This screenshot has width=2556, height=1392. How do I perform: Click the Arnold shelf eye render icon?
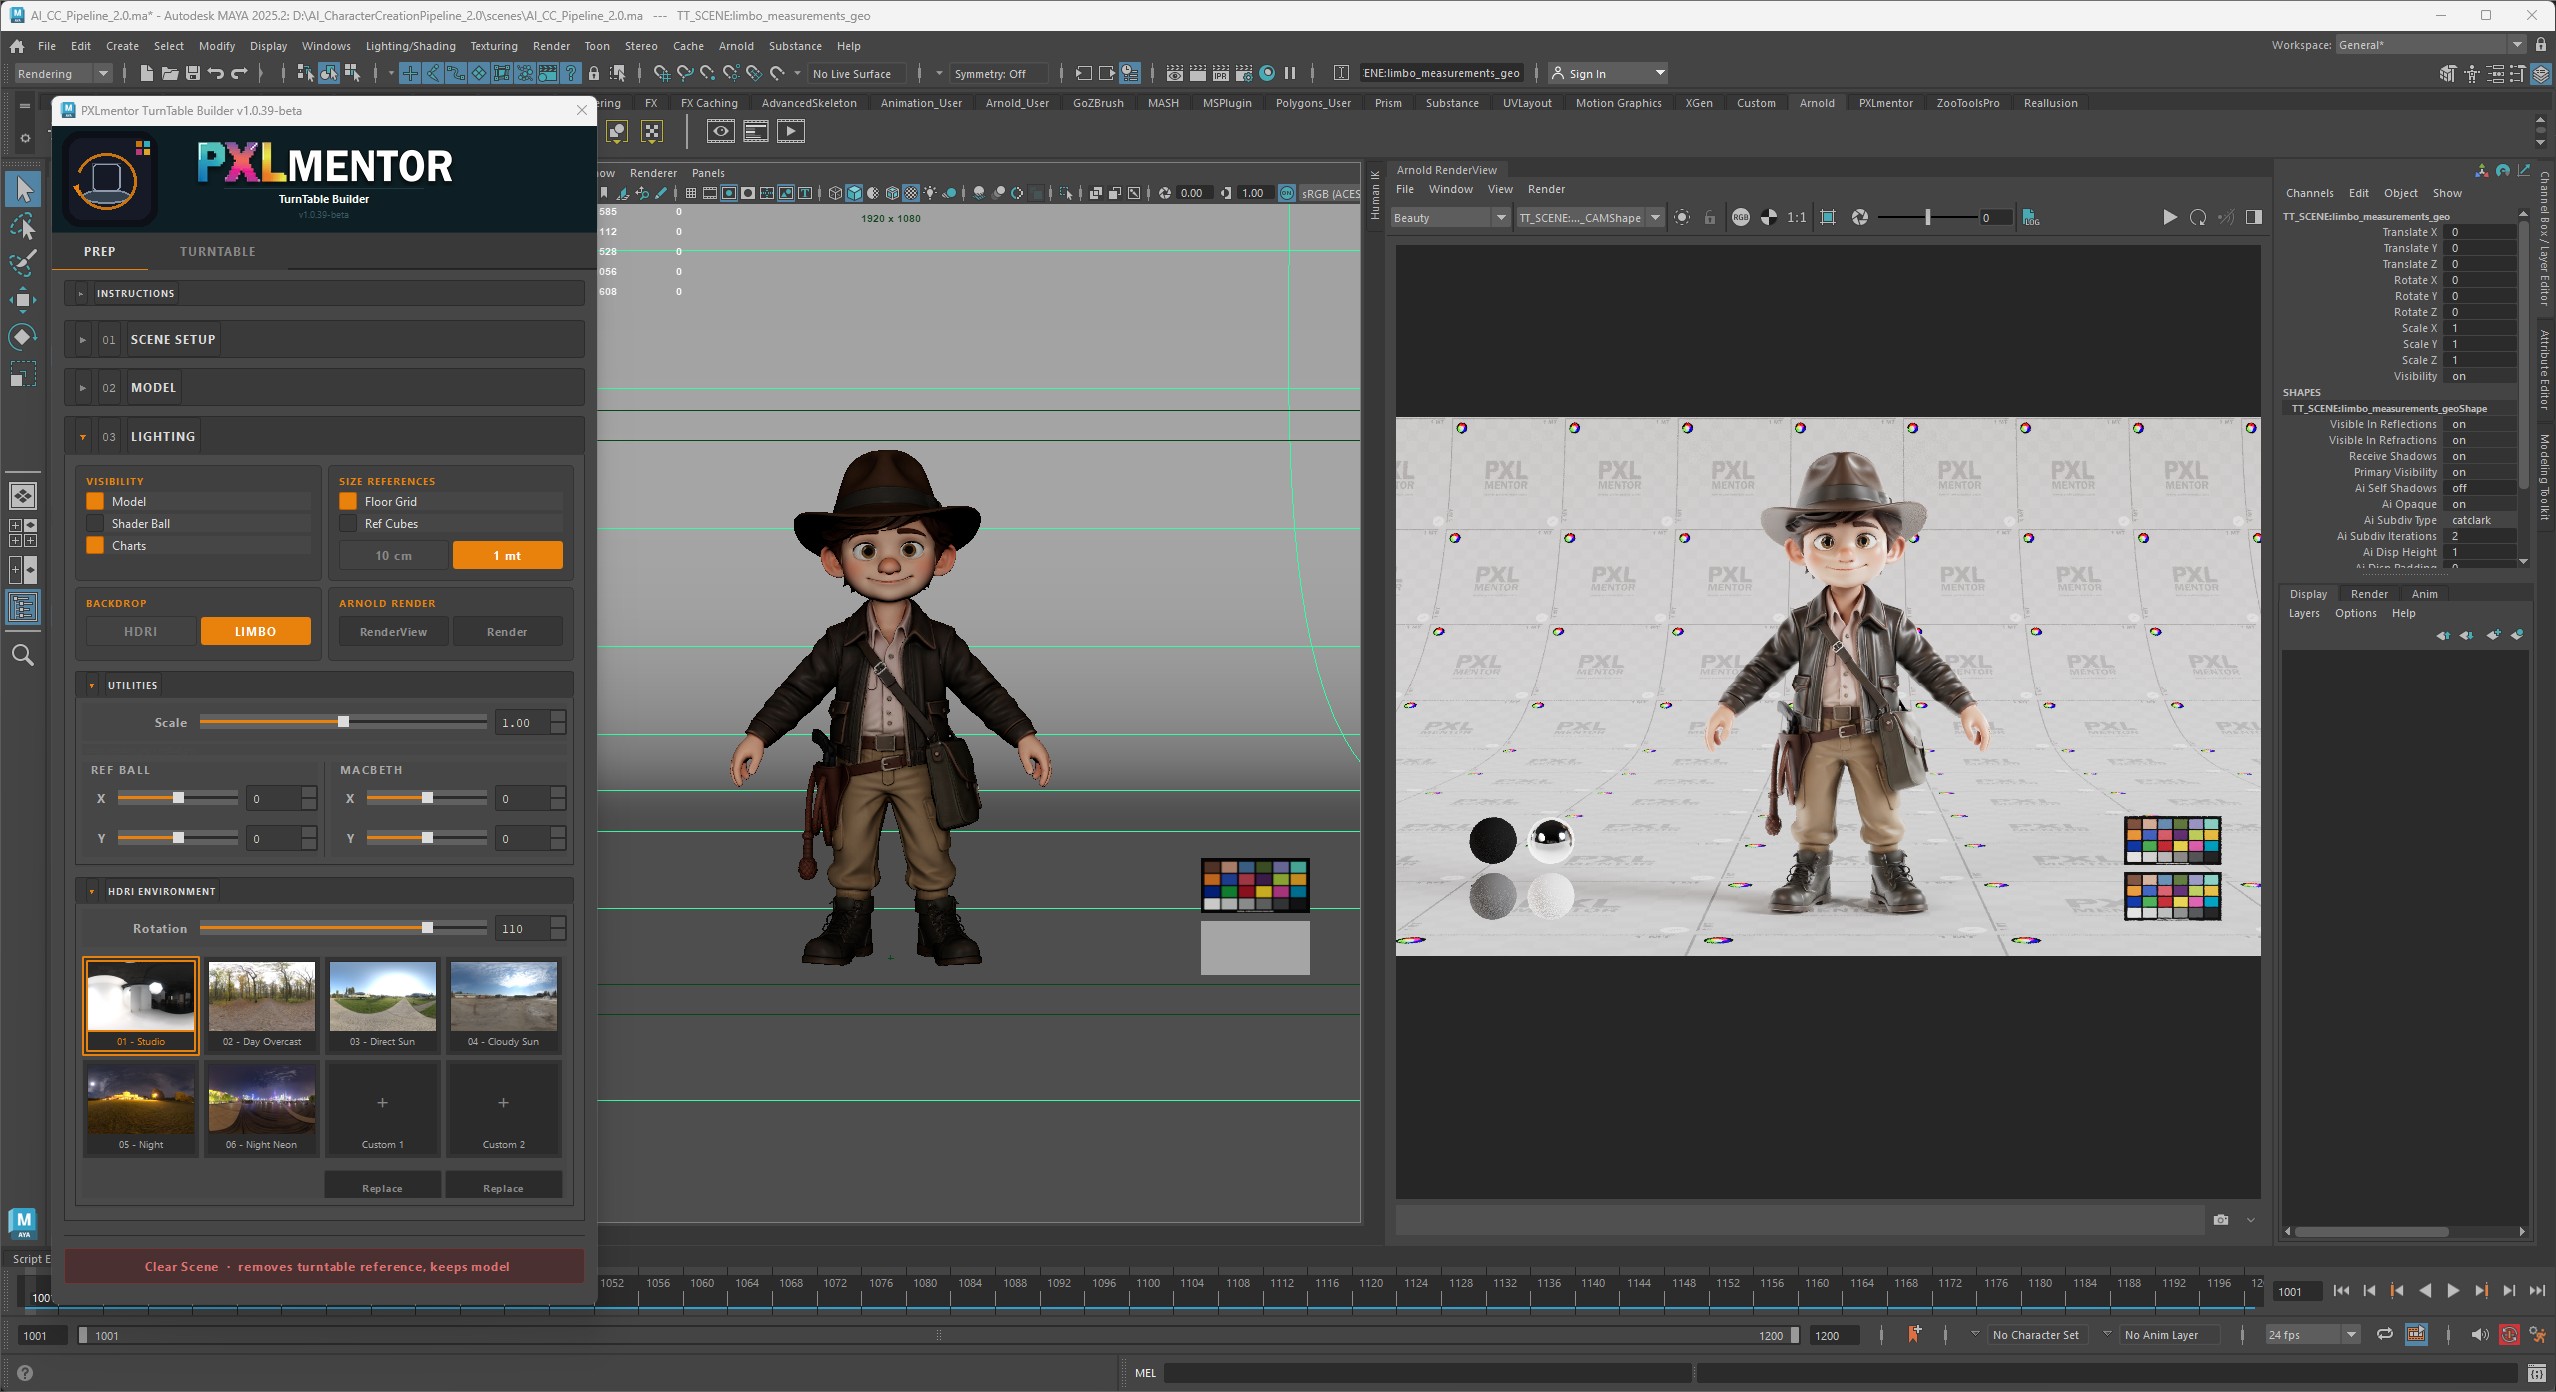coord(720,131)
